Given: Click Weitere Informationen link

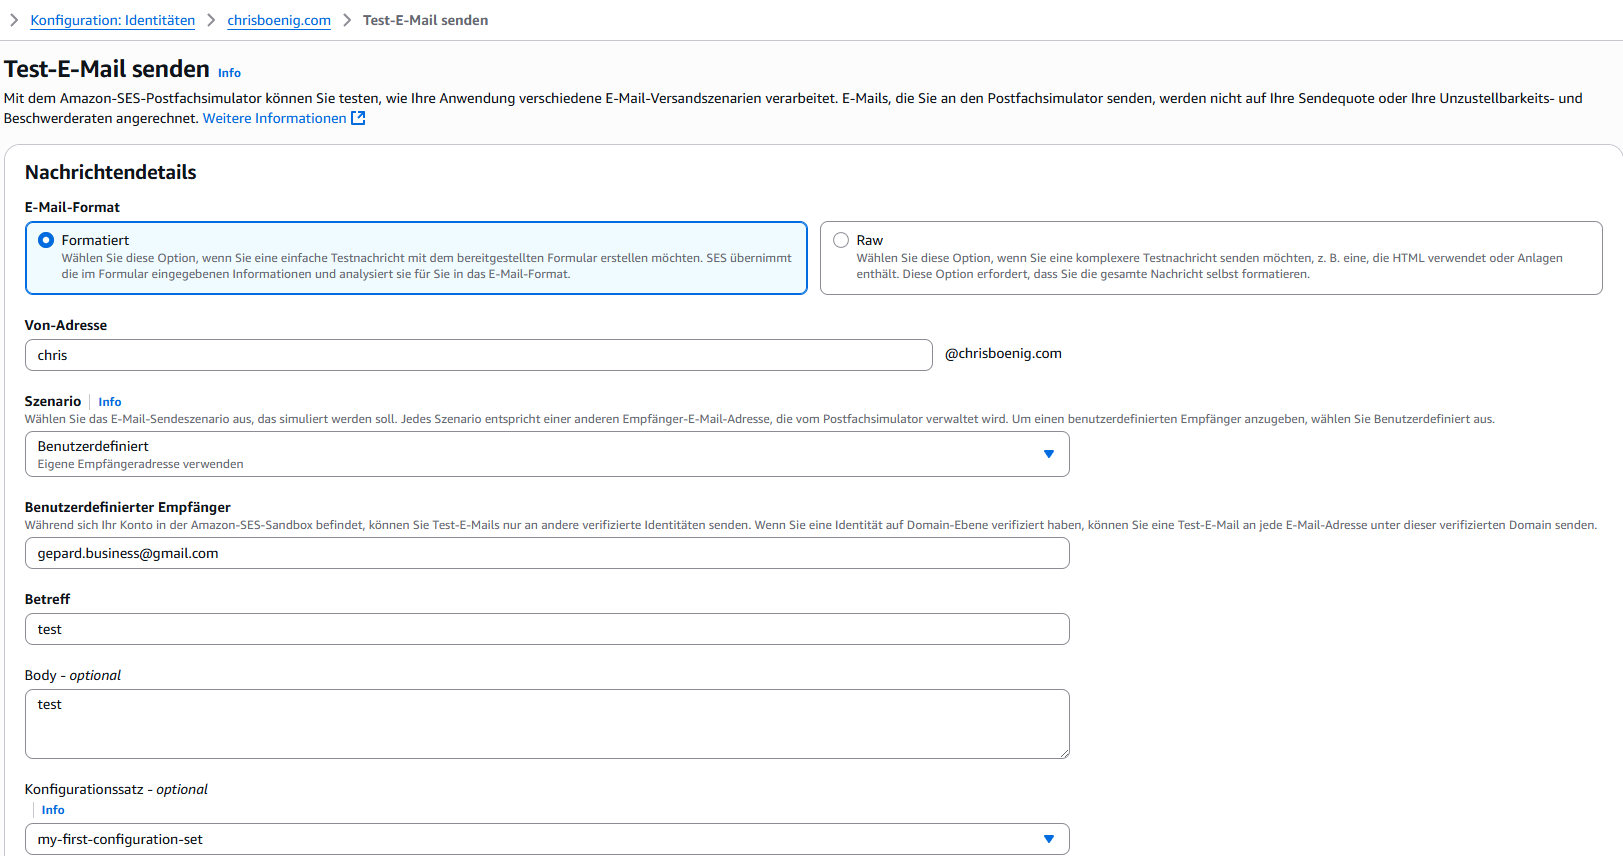Looking at the screenshot, I should (274, 118).
